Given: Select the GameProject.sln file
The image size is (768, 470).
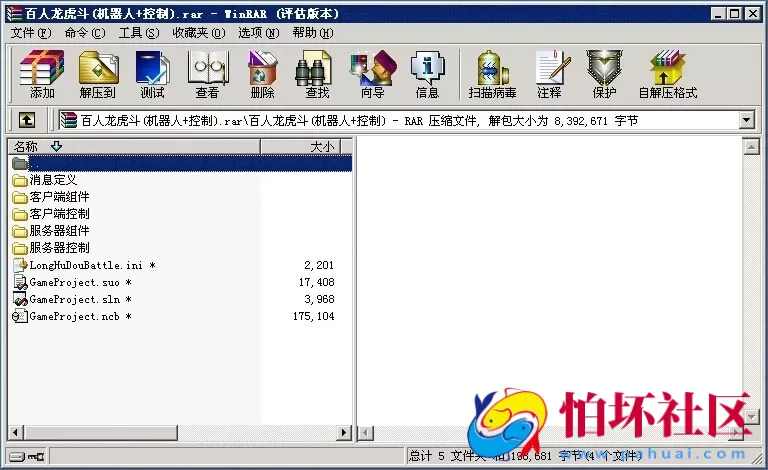Looking at the screenshot, I should pos(75,299).
